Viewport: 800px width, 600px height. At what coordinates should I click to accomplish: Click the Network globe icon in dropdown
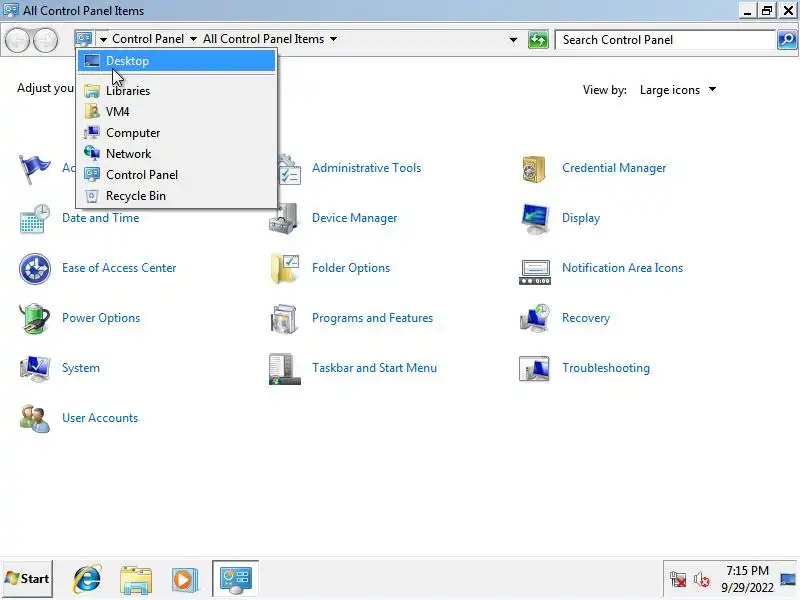click(92, 154)
